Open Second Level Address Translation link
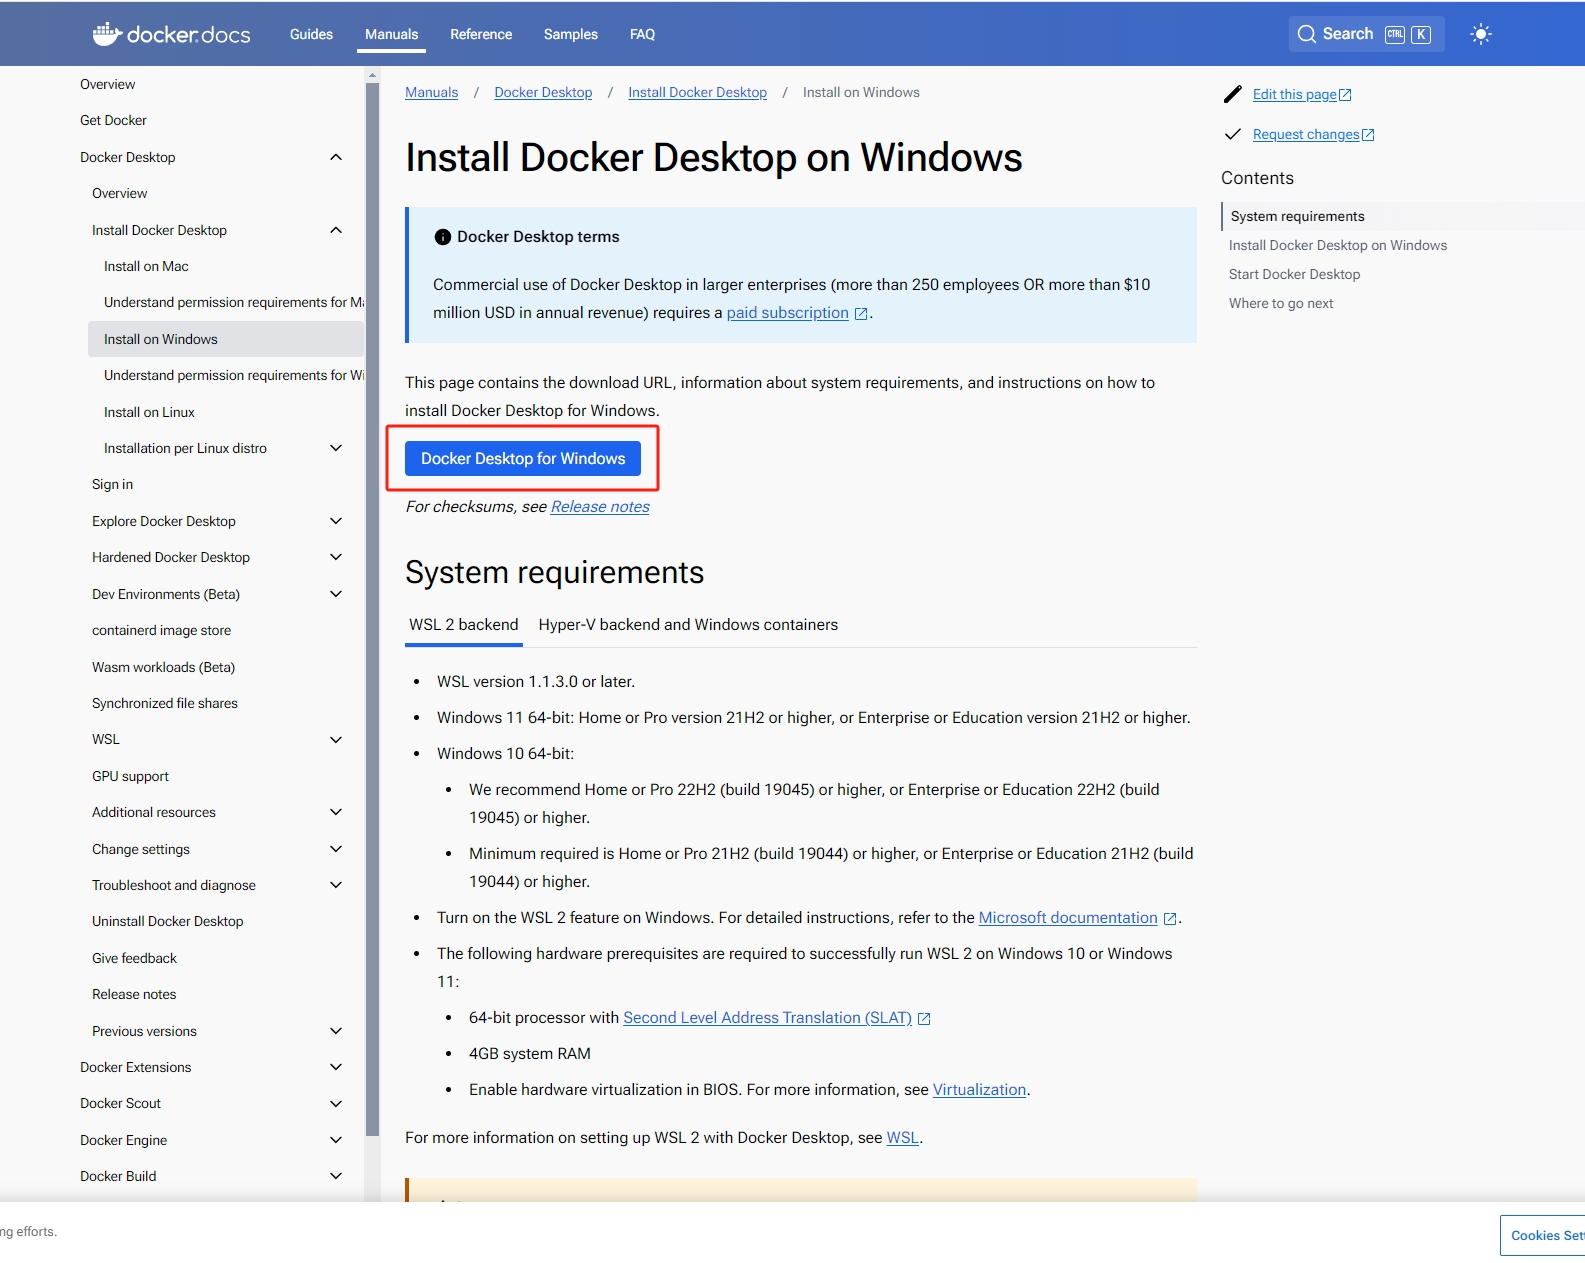Image resolution: width=1585 pixels, height=1263 pixels. pos(768,1018)
